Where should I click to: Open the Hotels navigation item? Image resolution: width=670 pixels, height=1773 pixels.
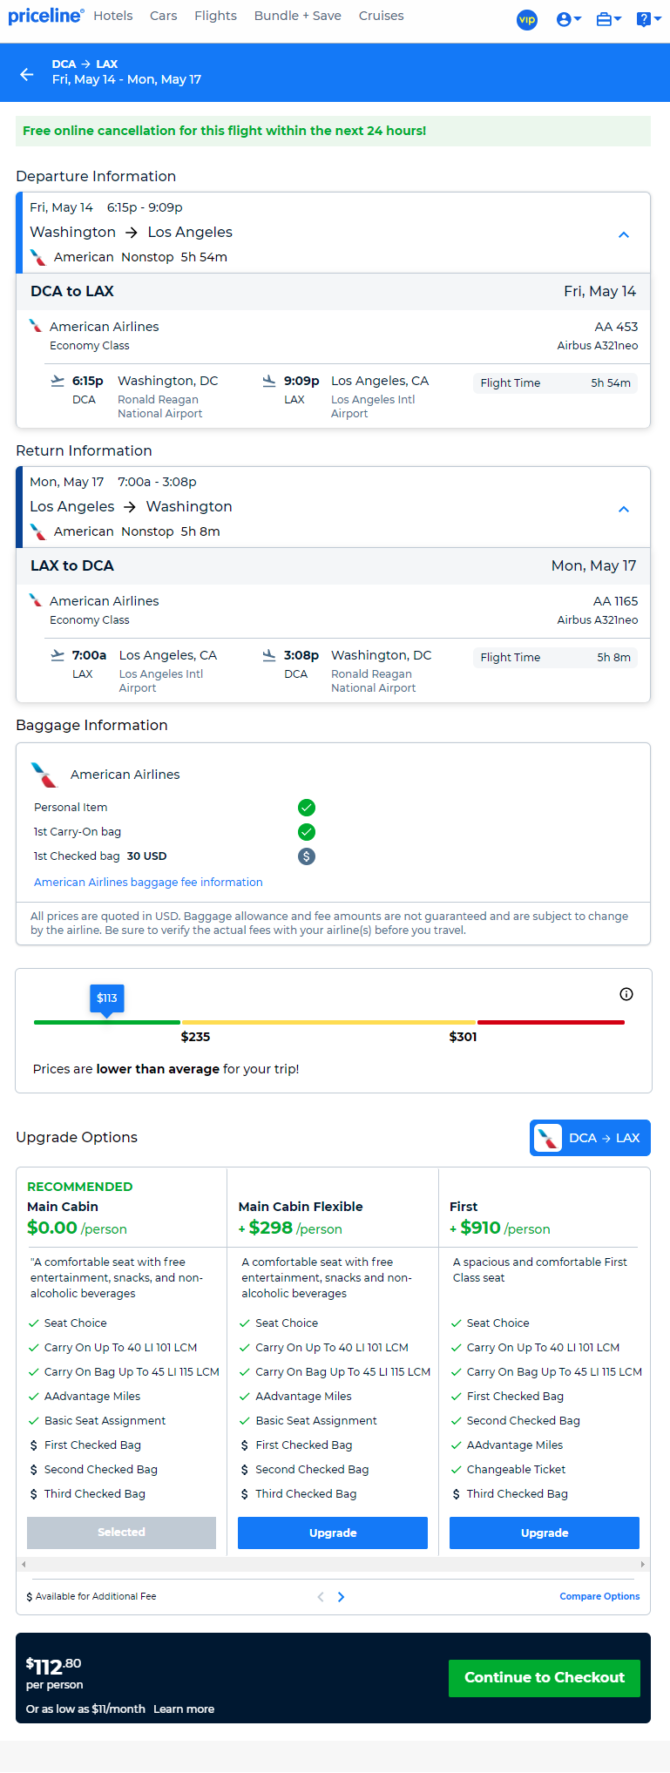pos(113,16)
